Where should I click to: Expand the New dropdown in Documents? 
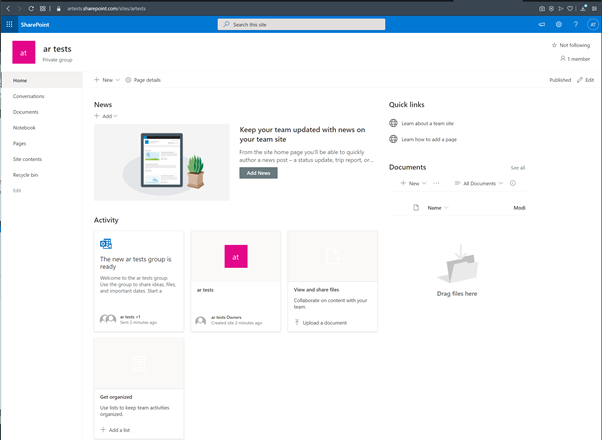[413, 184]
